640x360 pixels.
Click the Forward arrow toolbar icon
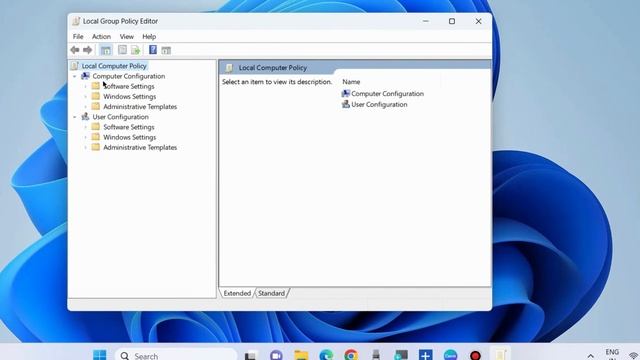click(x=87, y=50)
